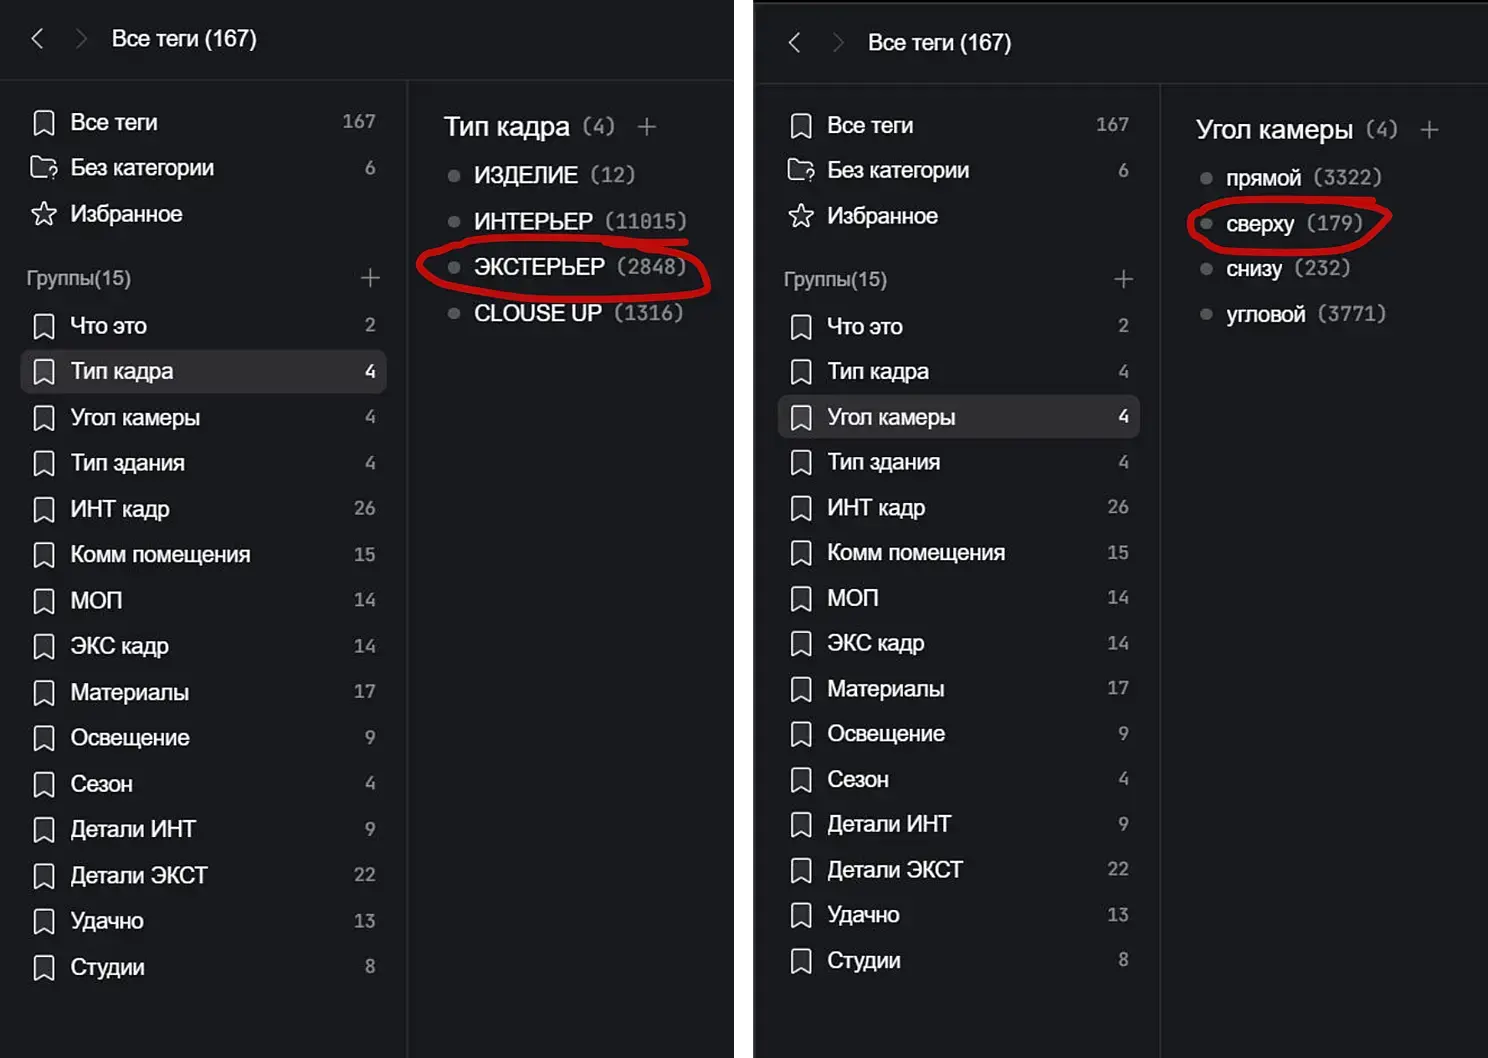Select the сверху tag
The width and height of the screenshot is (1488, 1058).
pyautogui.click(x=1260, y=224)
